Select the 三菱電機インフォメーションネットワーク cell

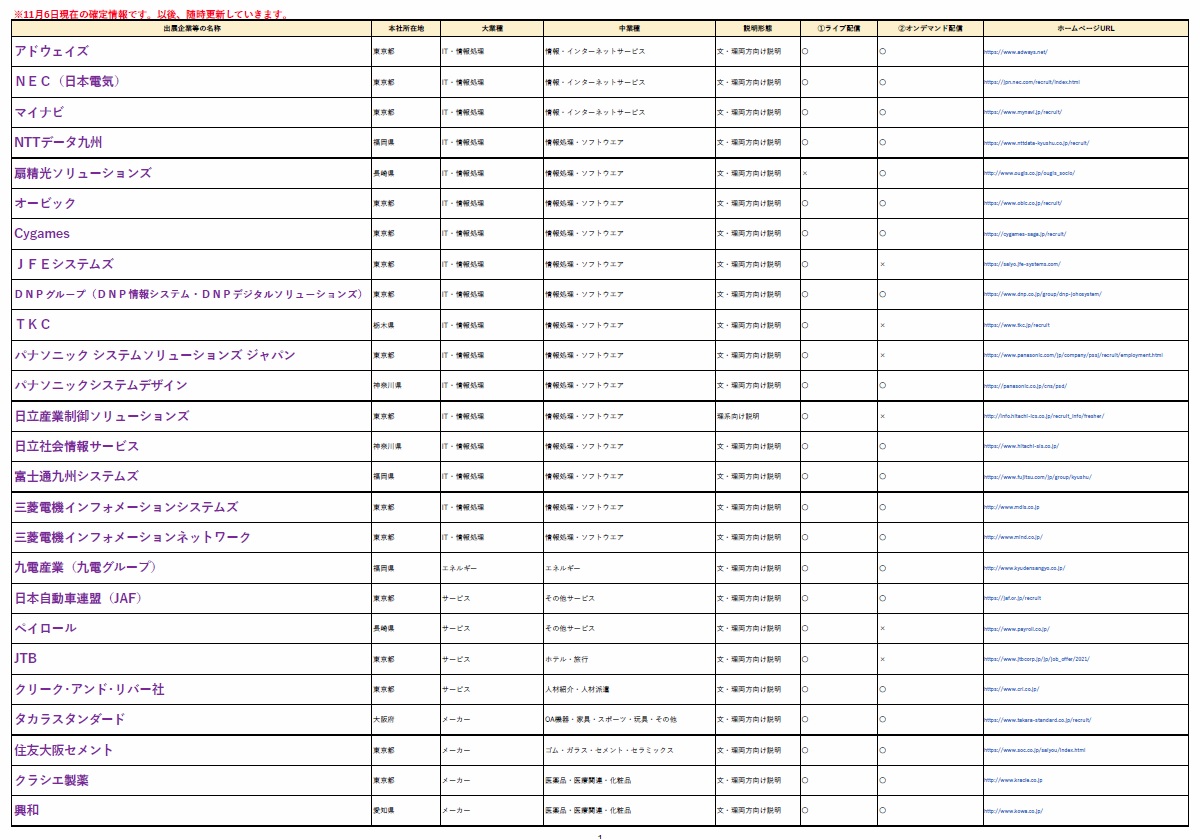pos(192,537)
